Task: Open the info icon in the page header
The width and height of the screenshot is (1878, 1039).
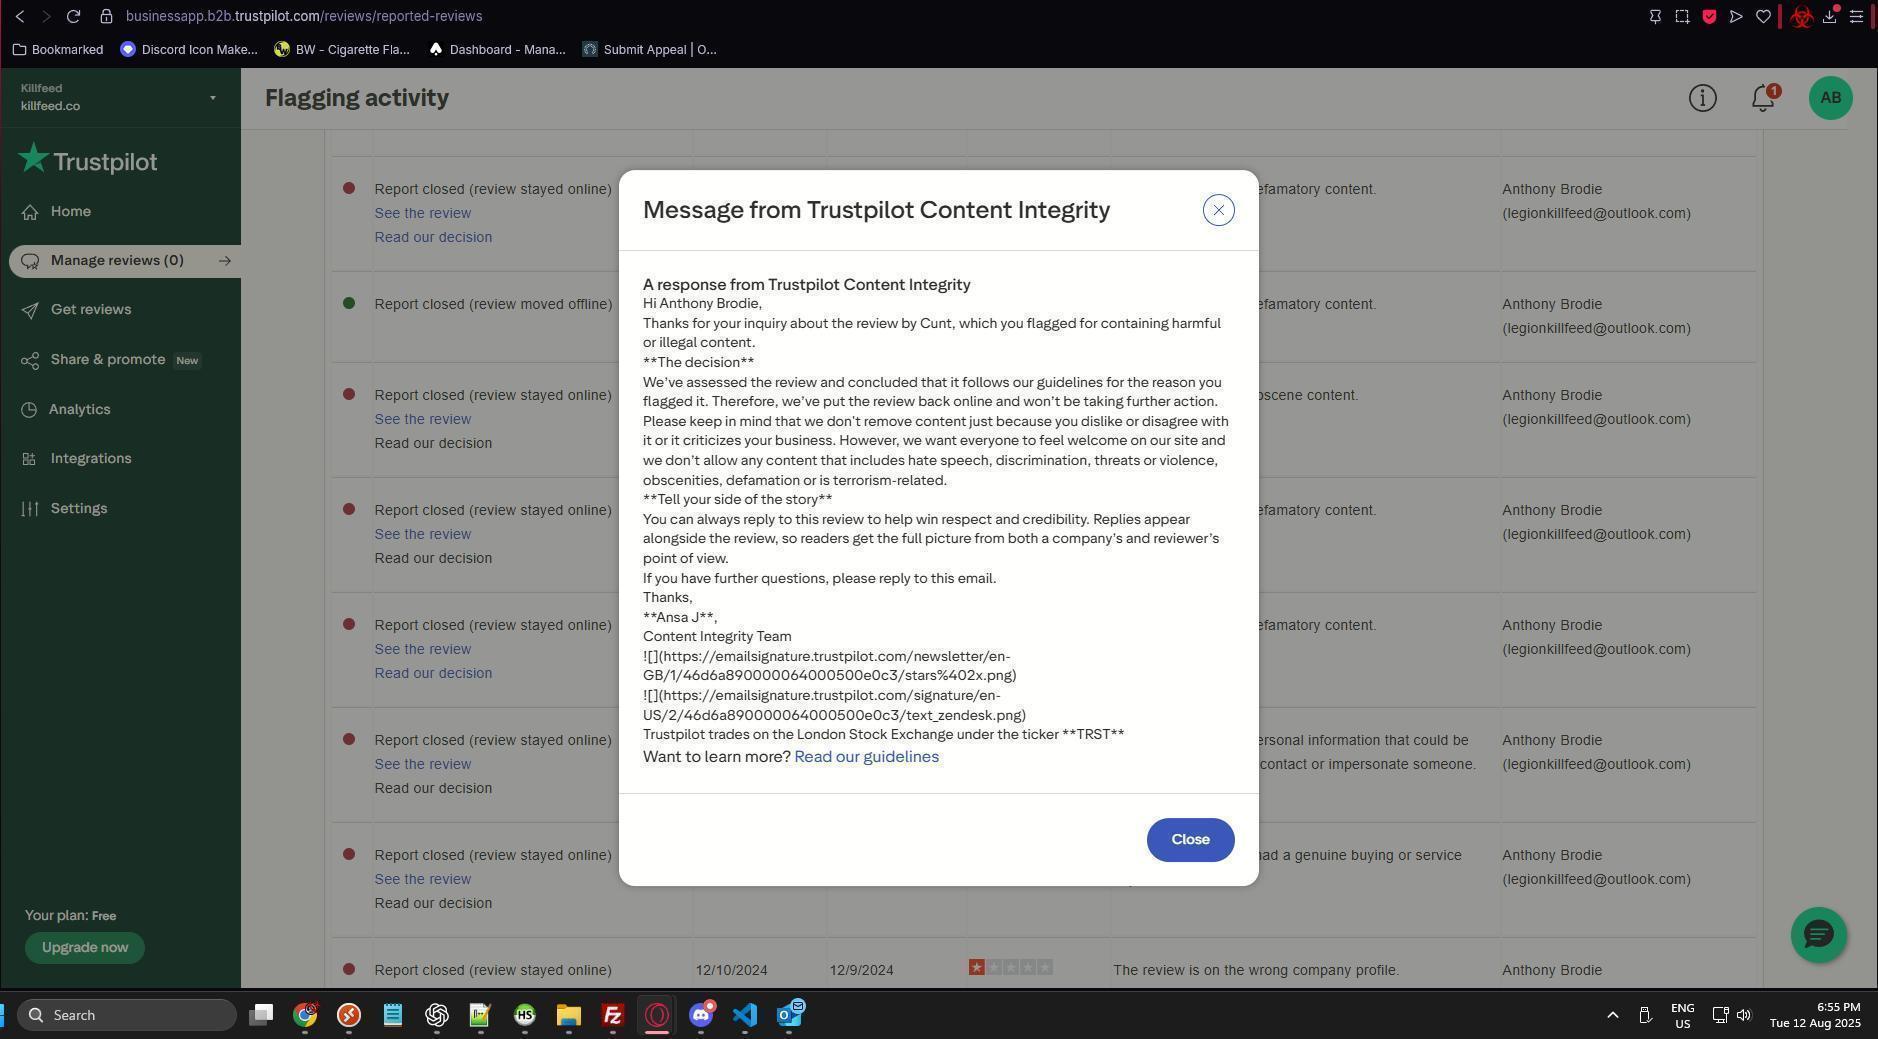Action: pyautogui.click(x=1702, y=98)
